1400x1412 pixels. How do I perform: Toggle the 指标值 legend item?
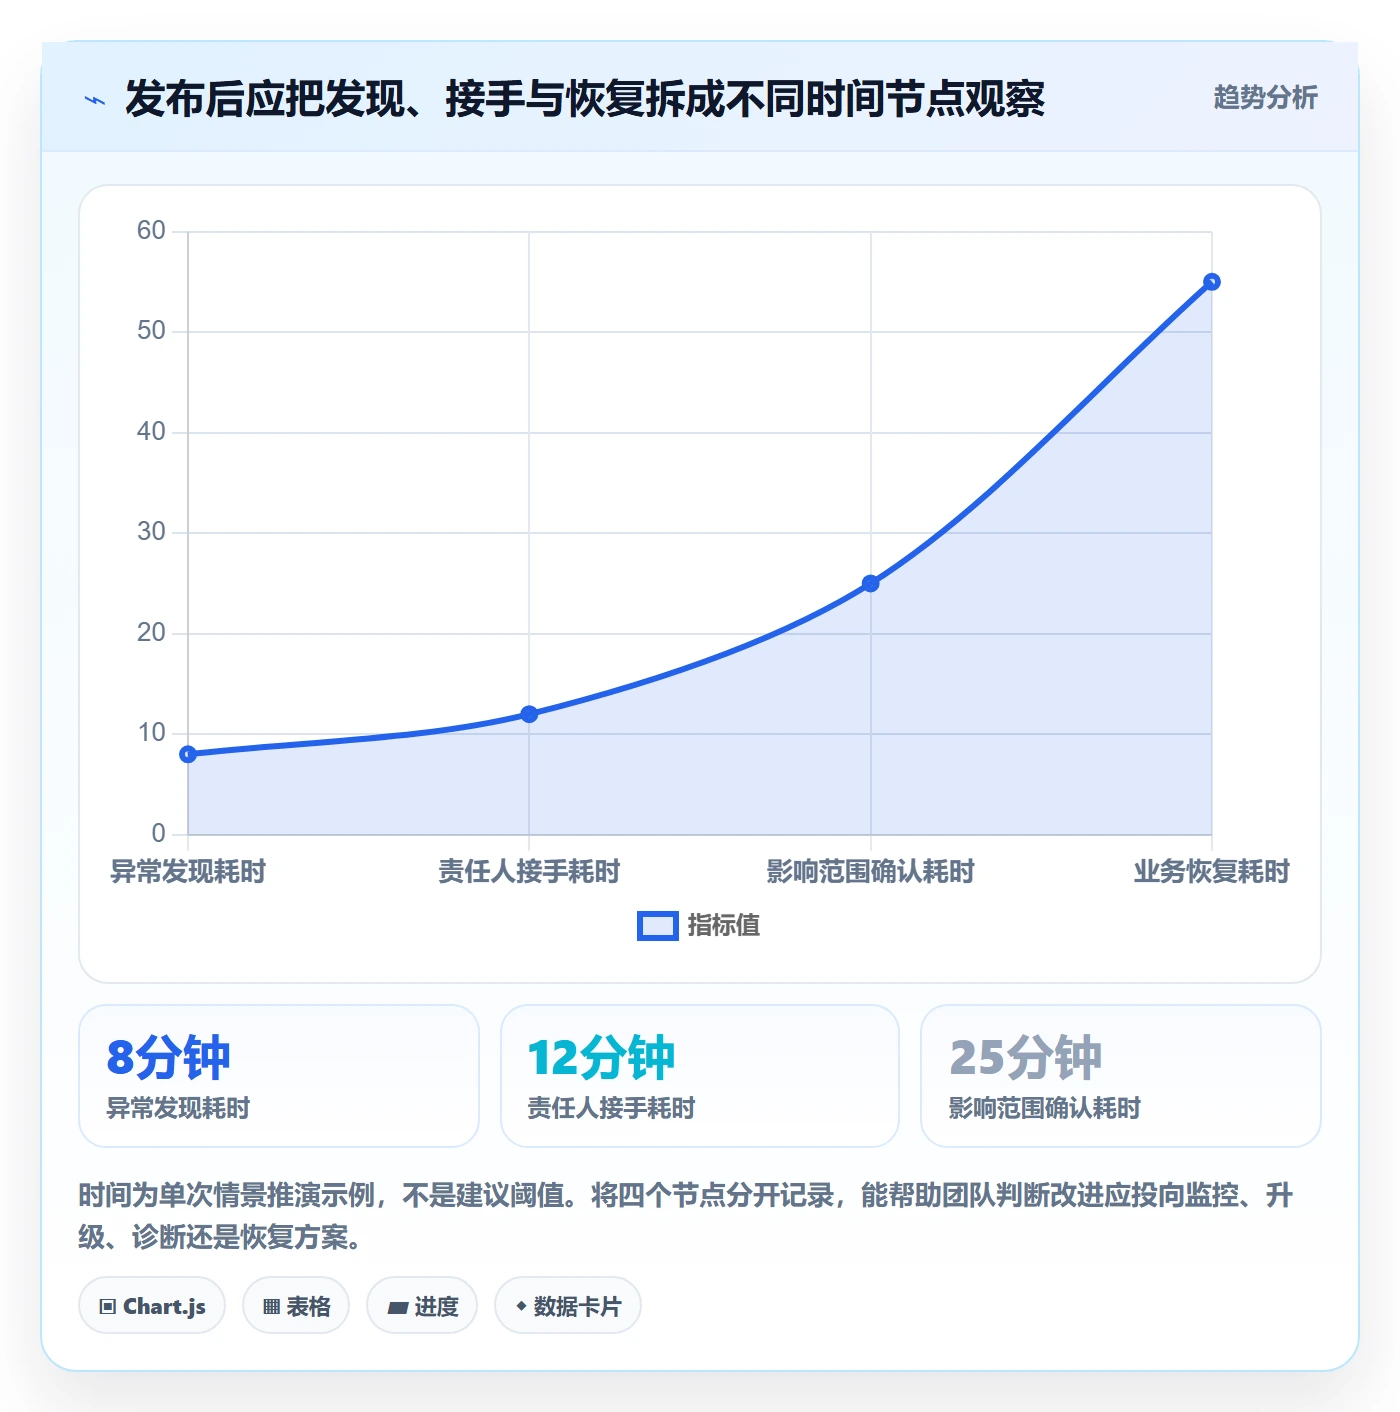699,926
